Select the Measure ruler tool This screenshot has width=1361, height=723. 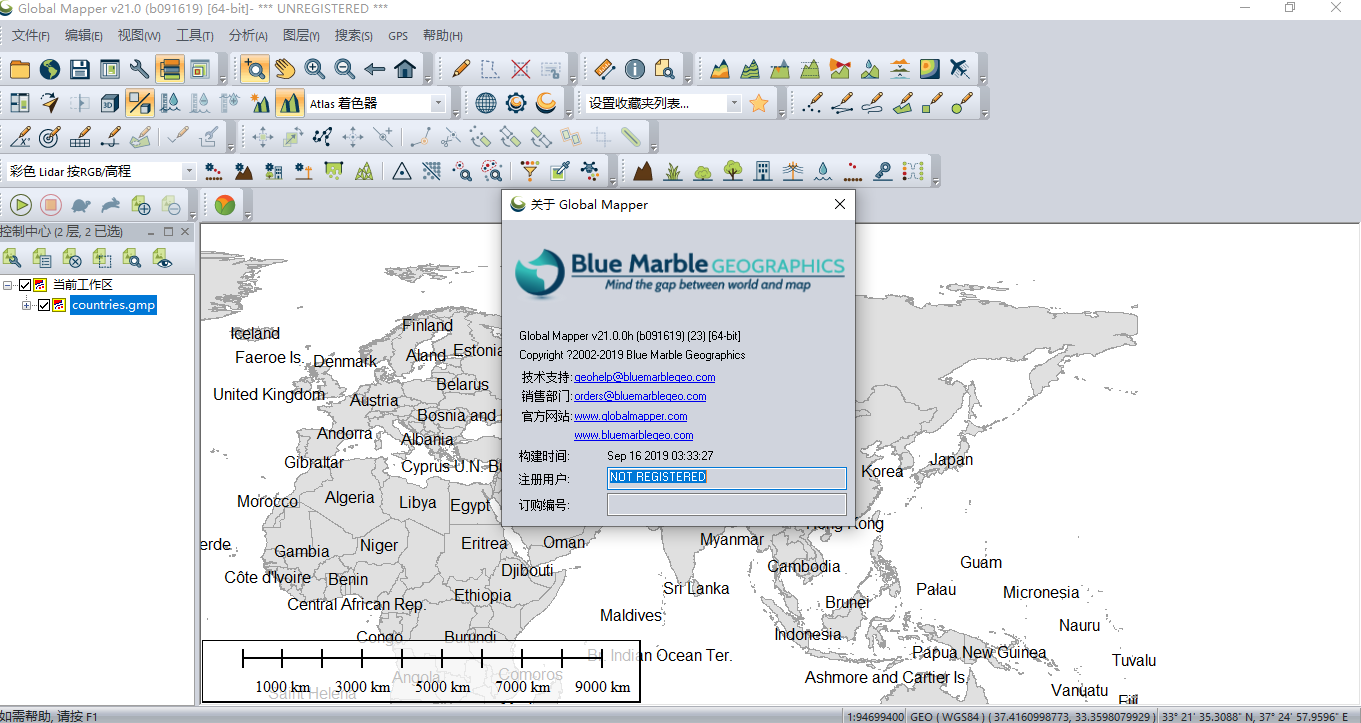click(x=604, y=69)
